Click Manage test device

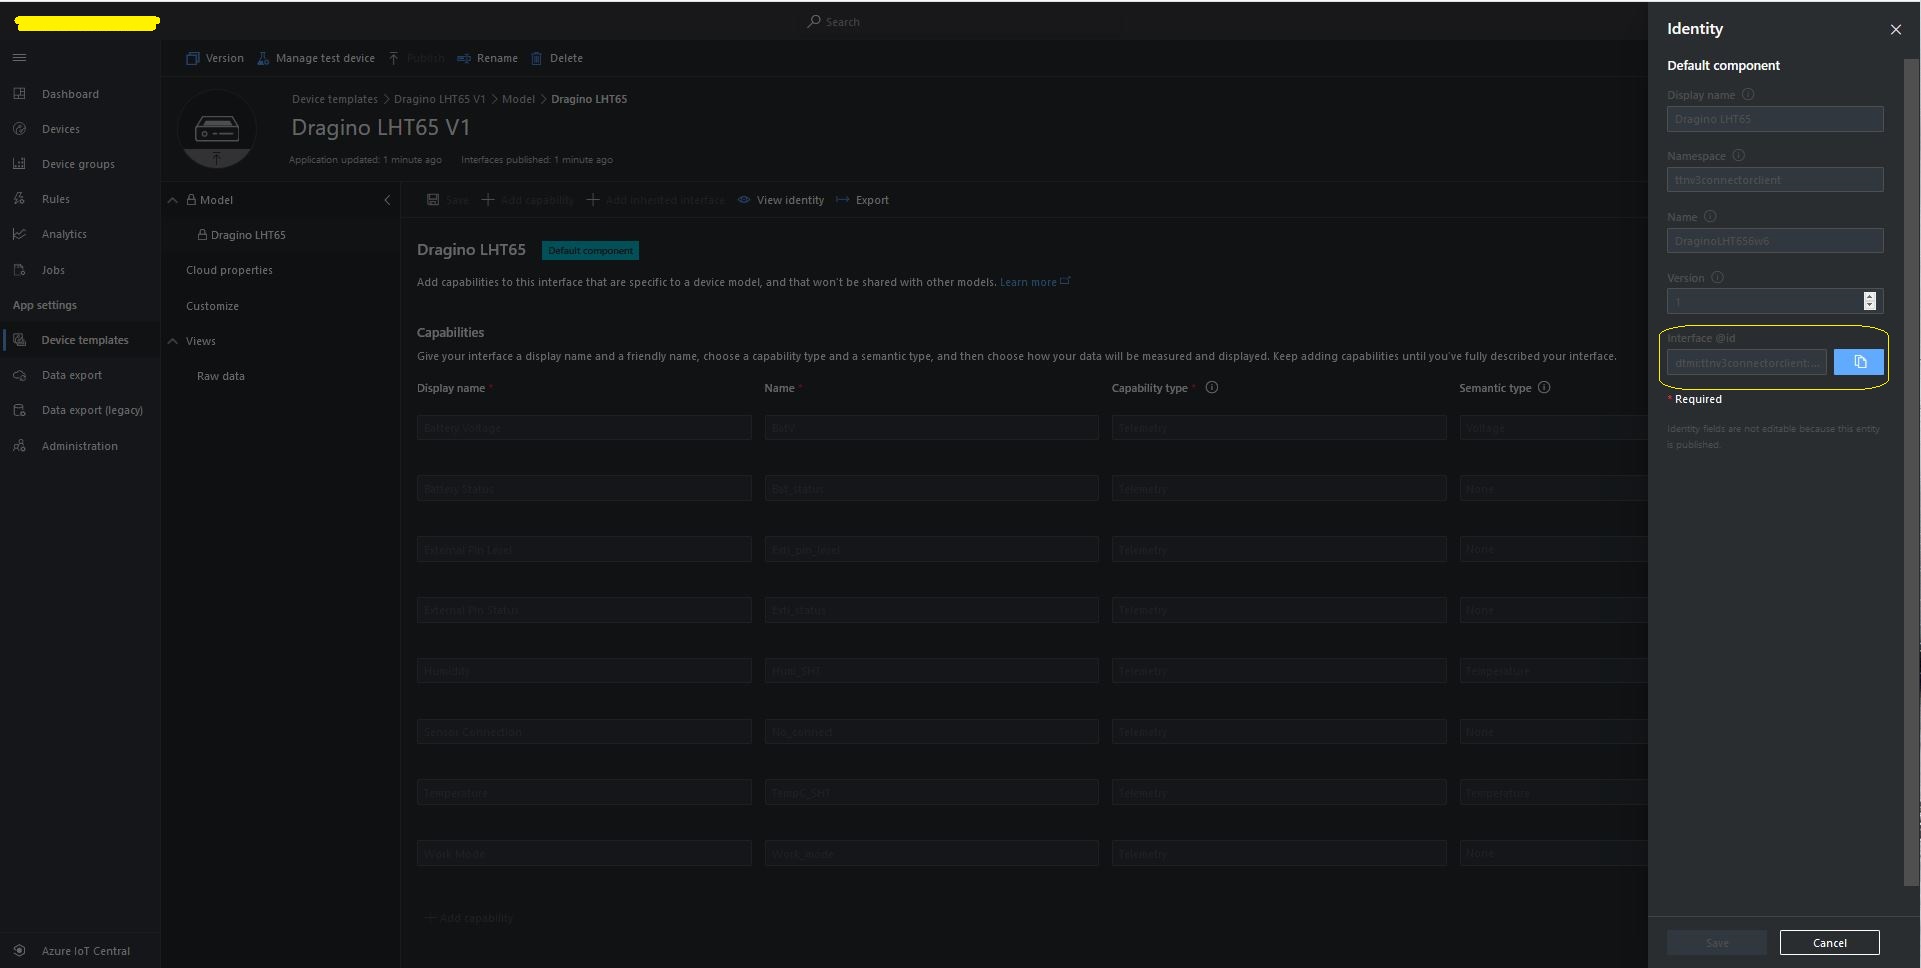click(x=316, y=58)
